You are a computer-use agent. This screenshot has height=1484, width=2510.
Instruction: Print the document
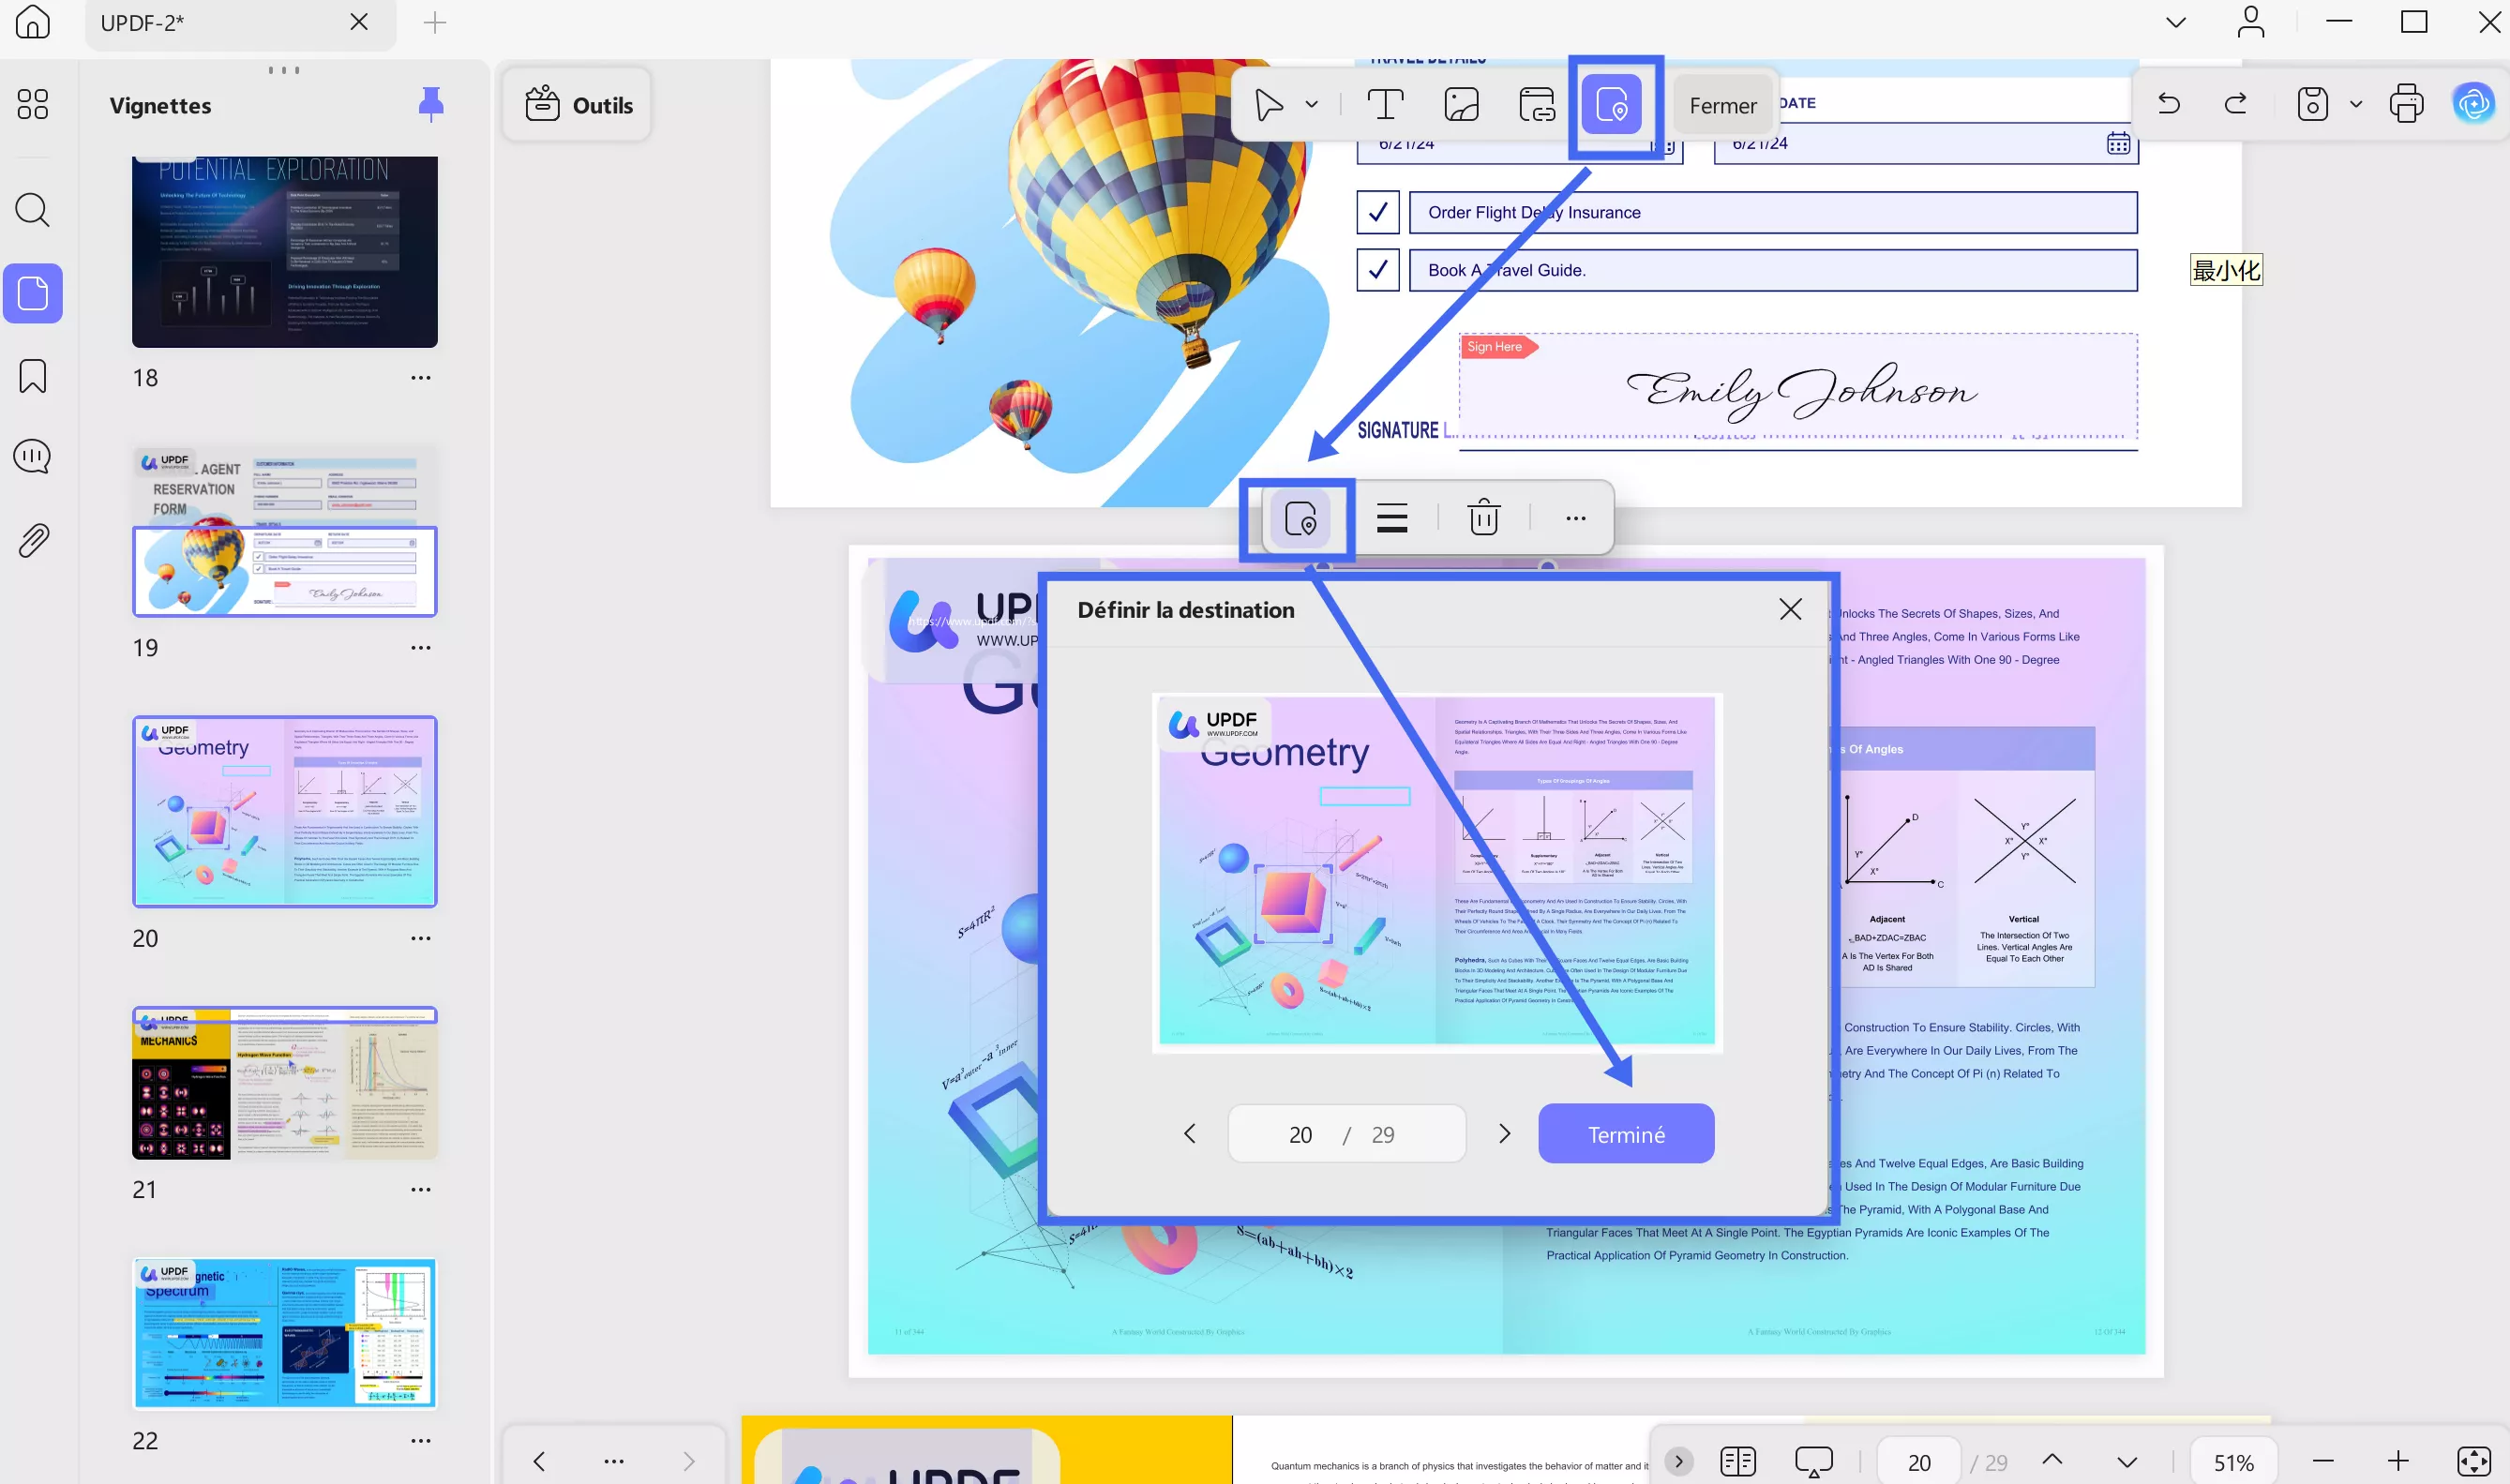tap(2406, 104)
